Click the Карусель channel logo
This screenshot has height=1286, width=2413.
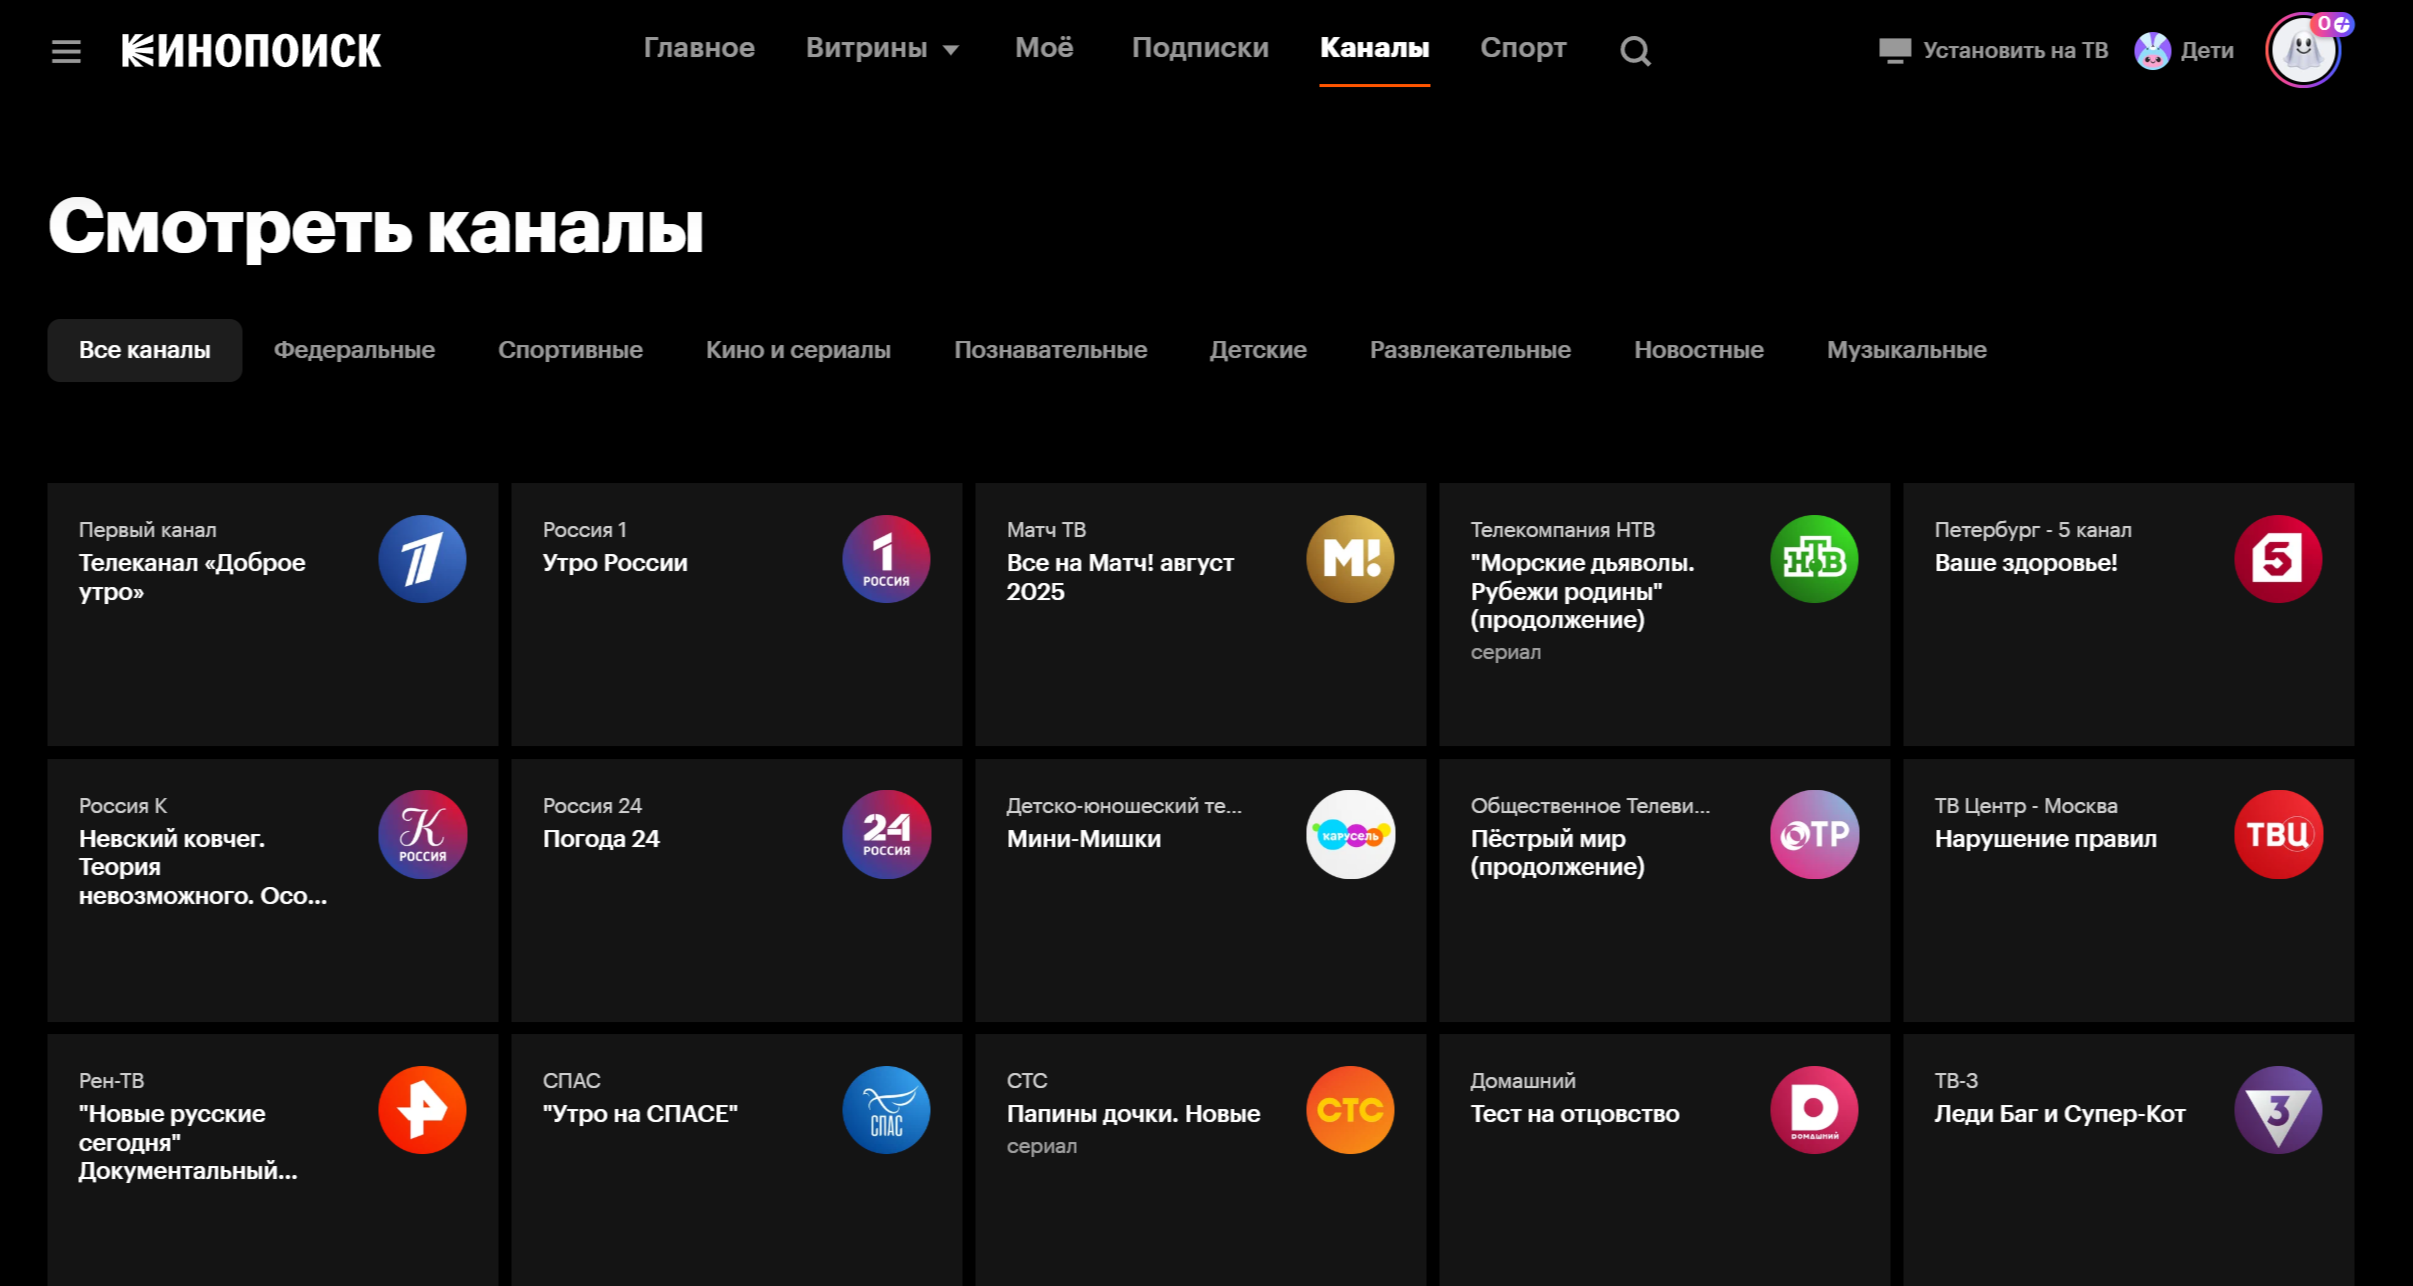pos(1350,835)
